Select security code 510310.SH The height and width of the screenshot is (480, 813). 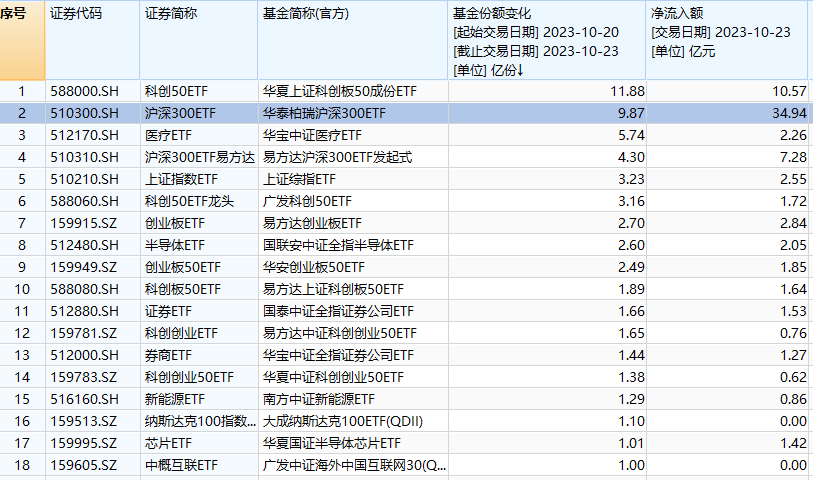85,157
